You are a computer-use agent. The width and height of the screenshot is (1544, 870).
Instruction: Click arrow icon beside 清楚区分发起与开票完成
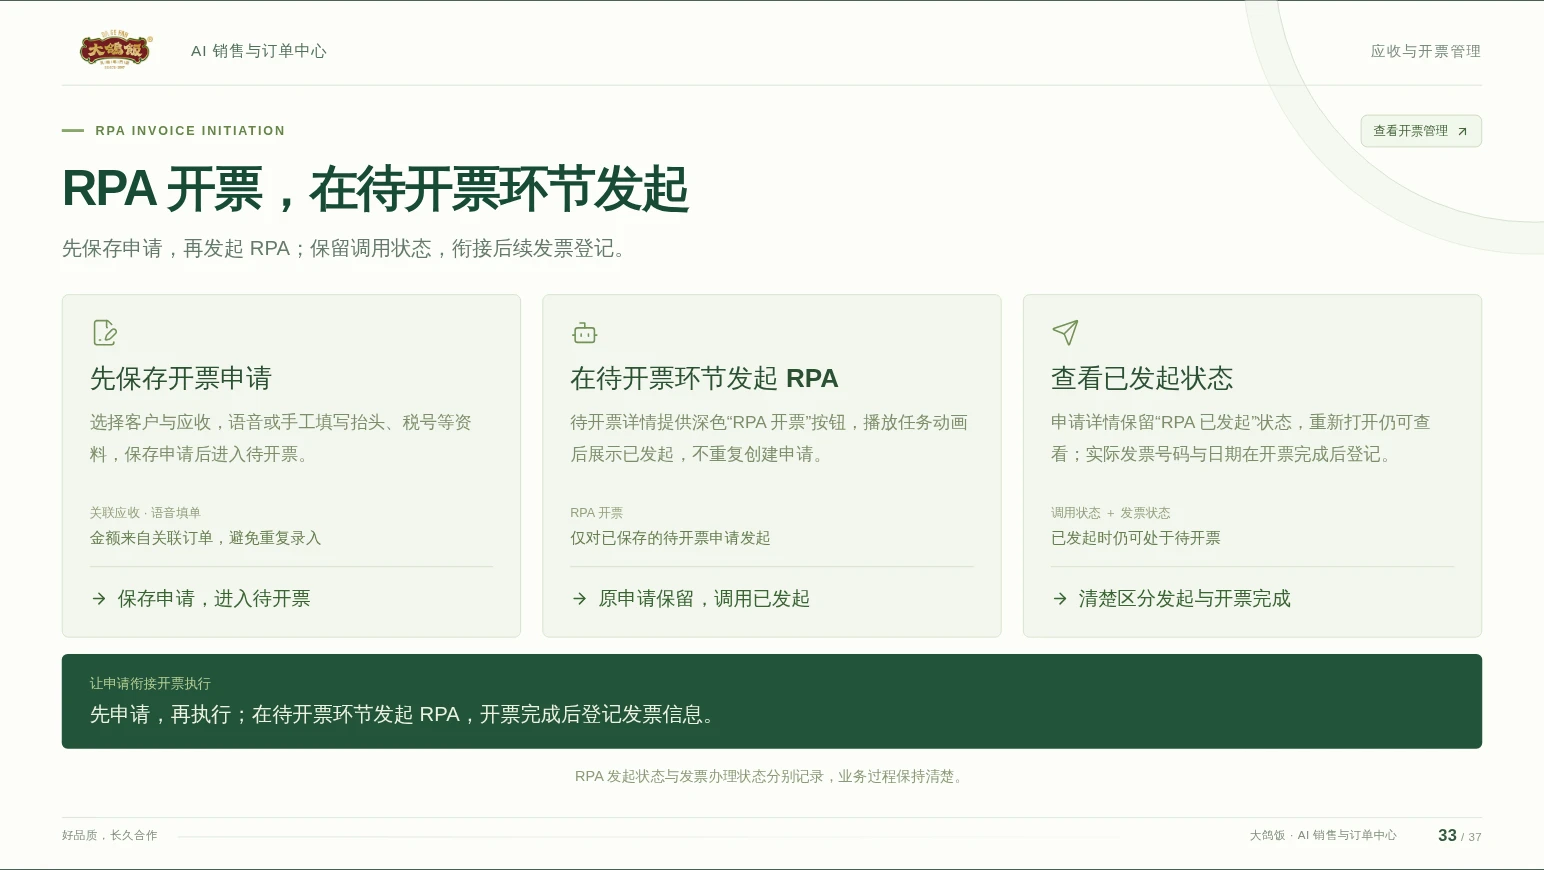pyautogui.click(x=1060, y=599)
